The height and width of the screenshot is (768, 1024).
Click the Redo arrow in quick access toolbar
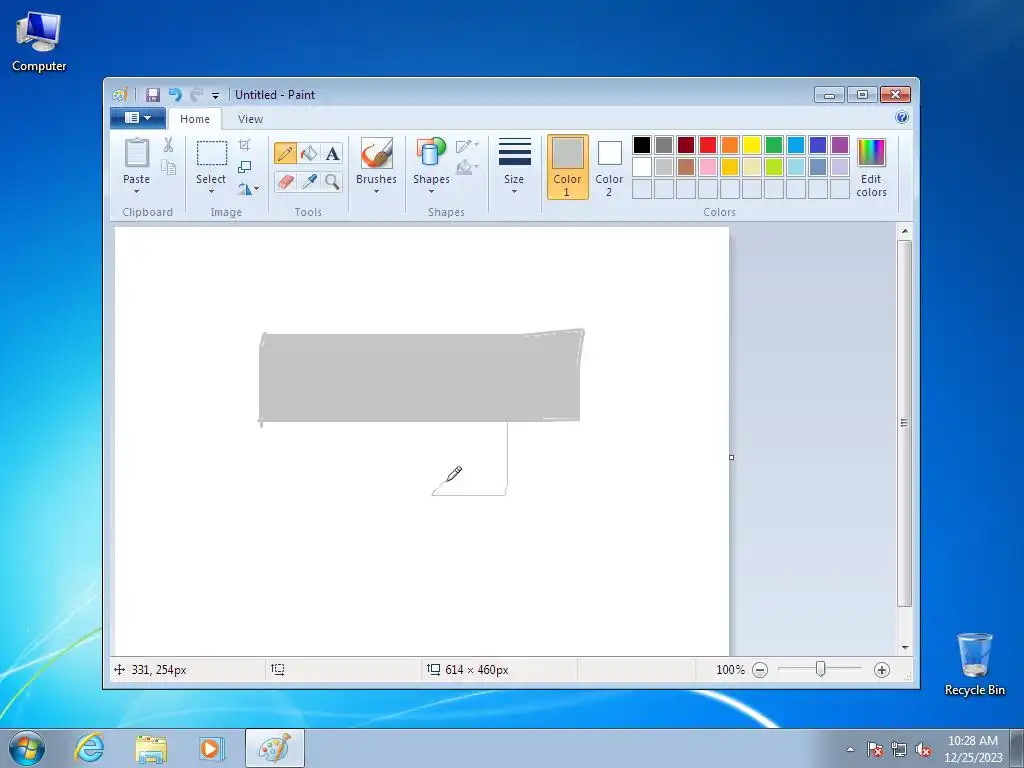tap(197, 95)
